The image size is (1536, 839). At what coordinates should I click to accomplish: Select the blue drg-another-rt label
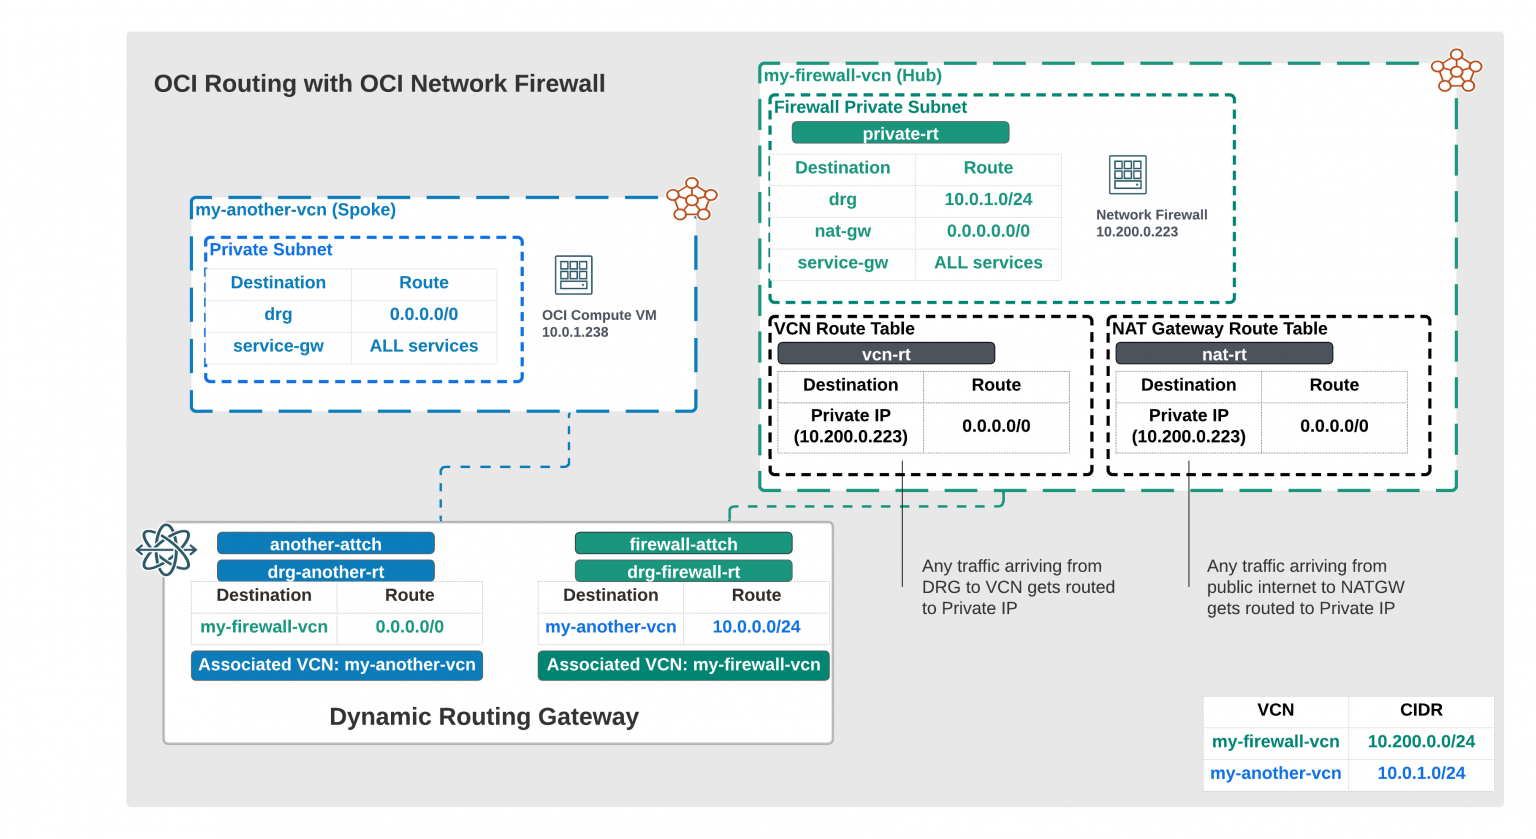(325, 571)
